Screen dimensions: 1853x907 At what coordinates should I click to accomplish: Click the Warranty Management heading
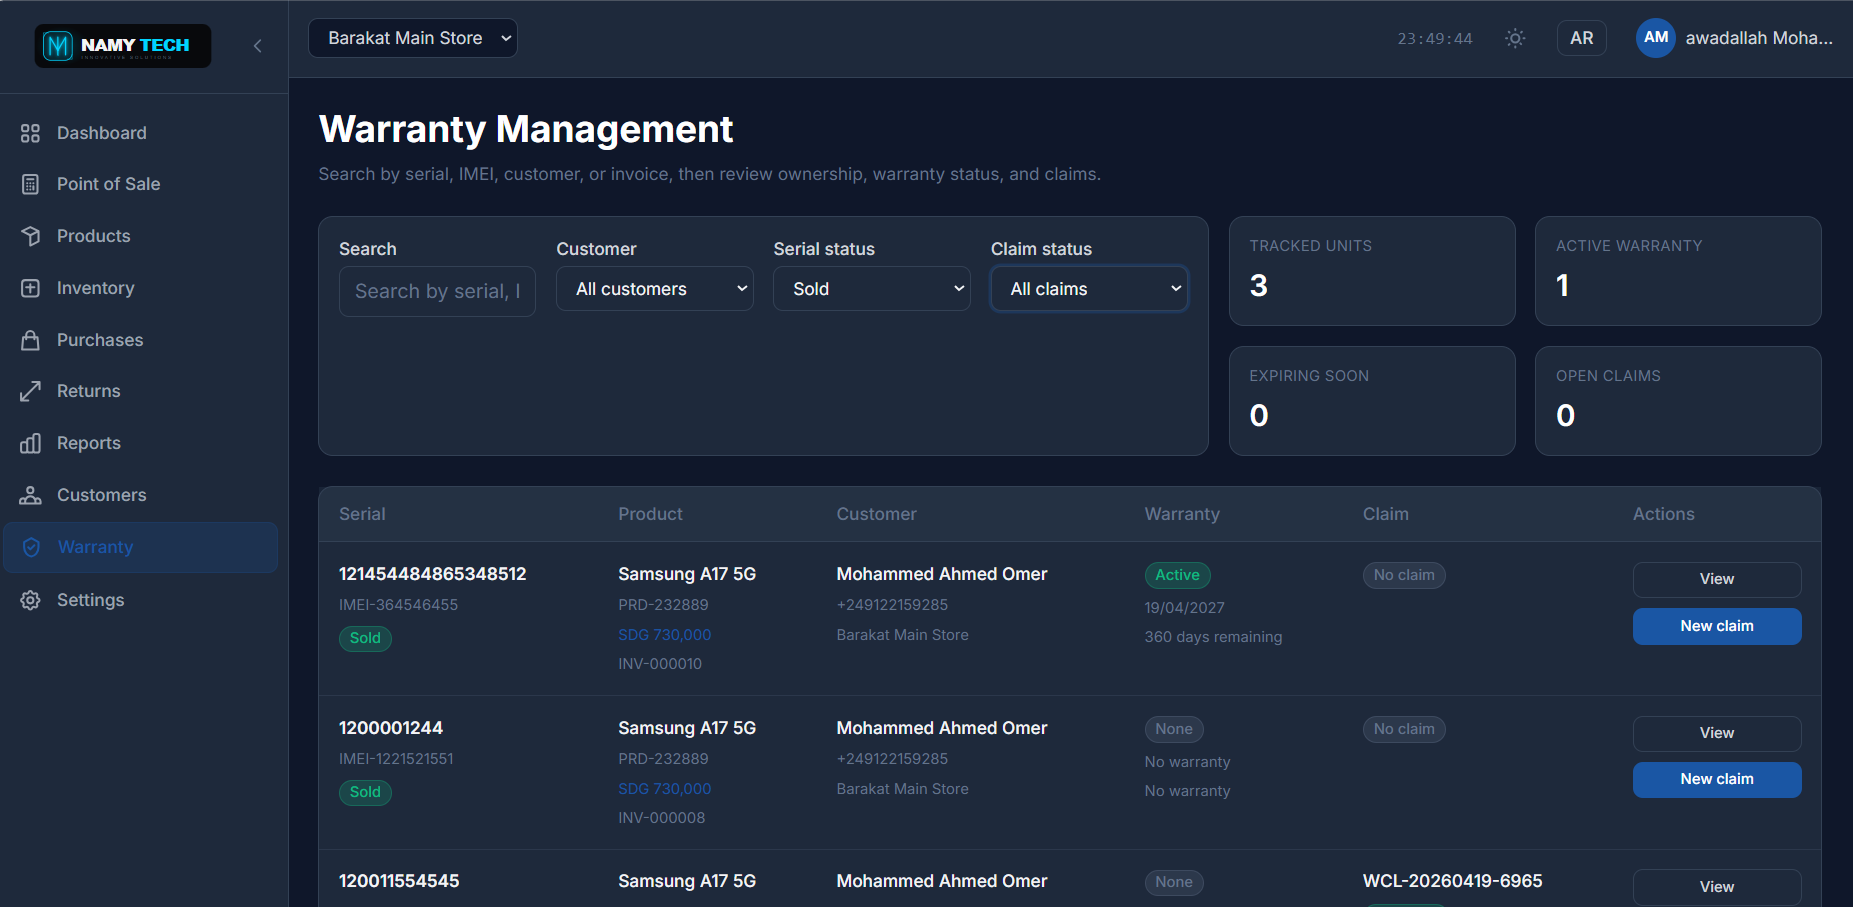526,129
